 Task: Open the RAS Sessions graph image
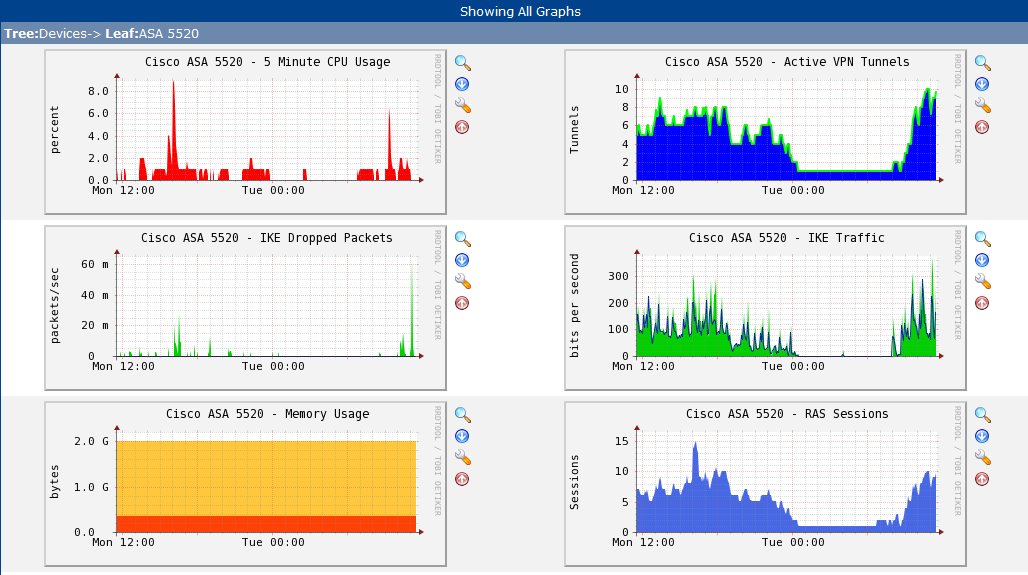point(765,484)
